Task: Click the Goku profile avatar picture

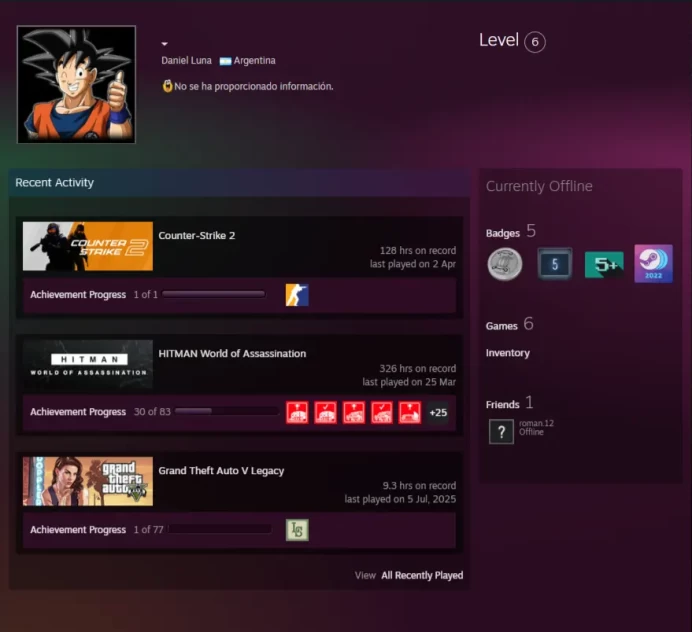Action: point(76,84)
